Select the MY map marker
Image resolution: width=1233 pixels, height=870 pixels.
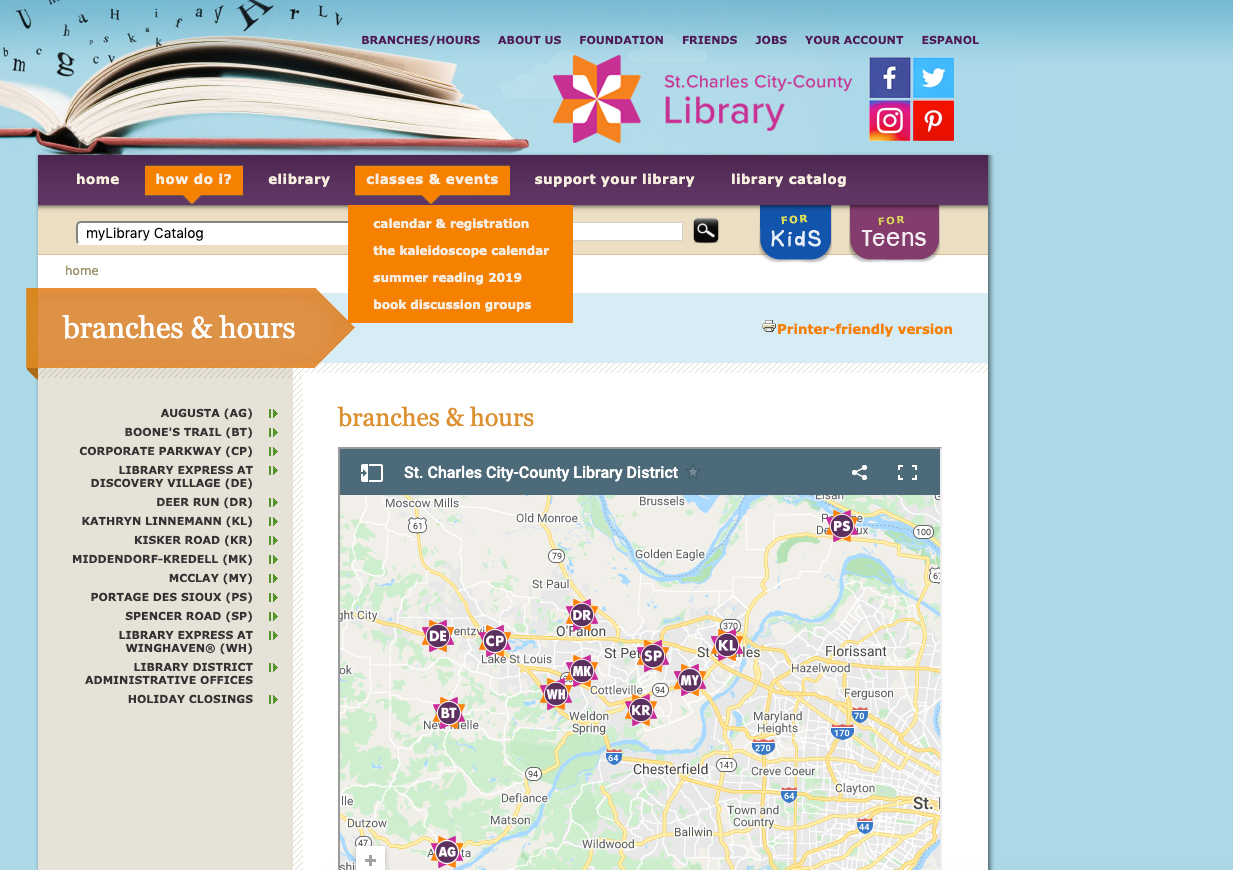pos(689,681)
